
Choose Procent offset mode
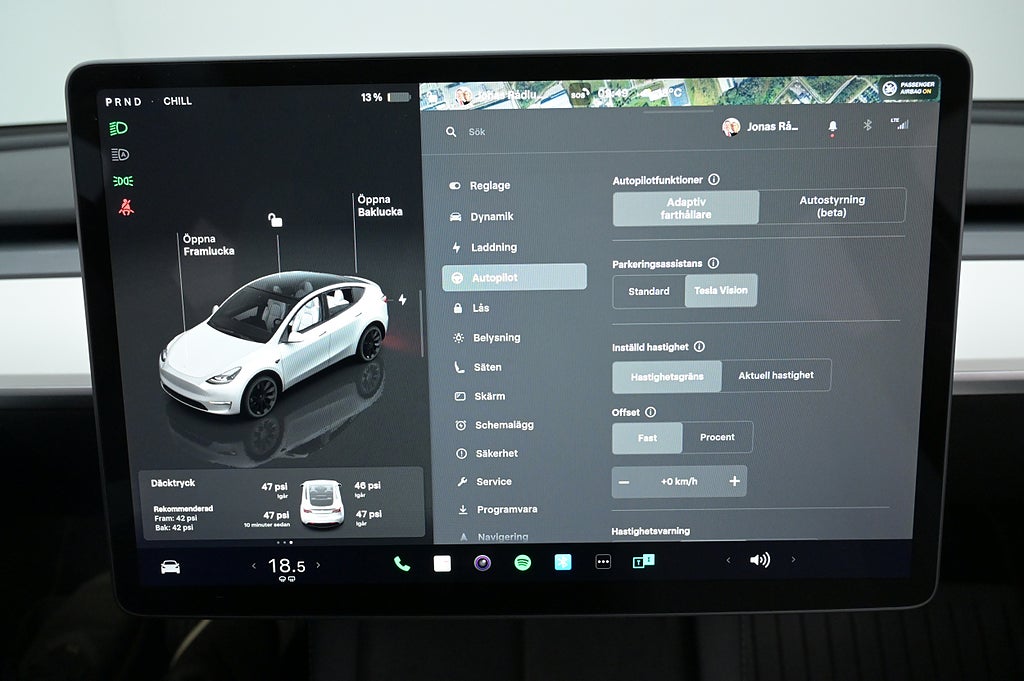[x=717, y=437]
